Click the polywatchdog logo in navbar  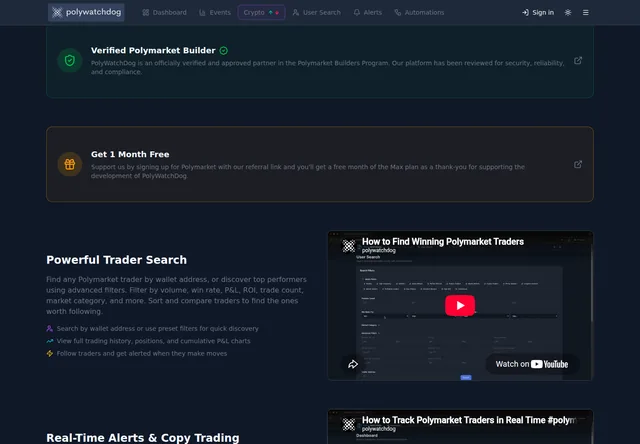(86, 12)
